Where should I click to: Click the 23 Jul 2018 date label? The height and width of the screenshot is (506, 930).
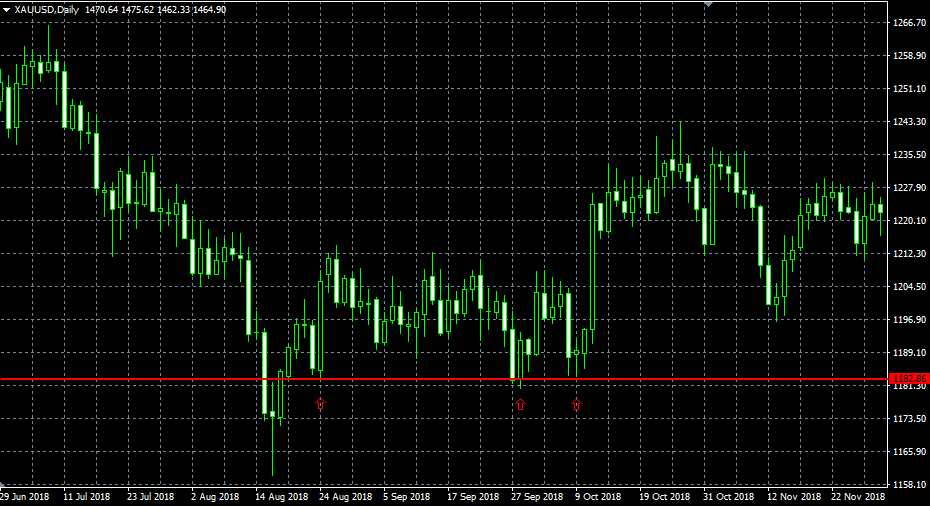tap(151, 497)
